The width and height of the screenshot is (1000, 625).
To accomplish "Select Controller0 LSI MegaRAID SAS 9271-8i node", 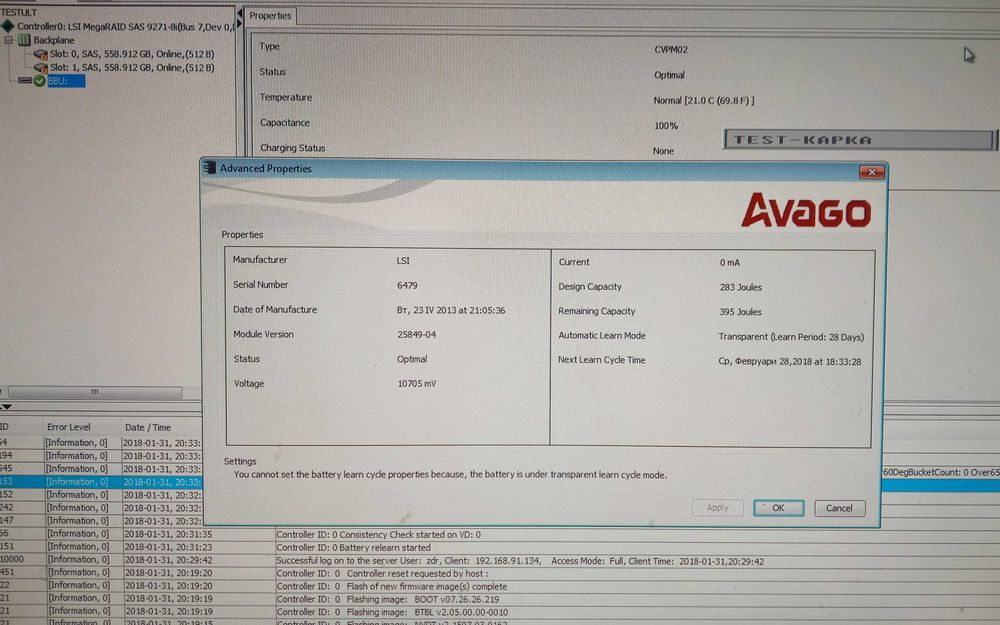I will pos(126,27).
